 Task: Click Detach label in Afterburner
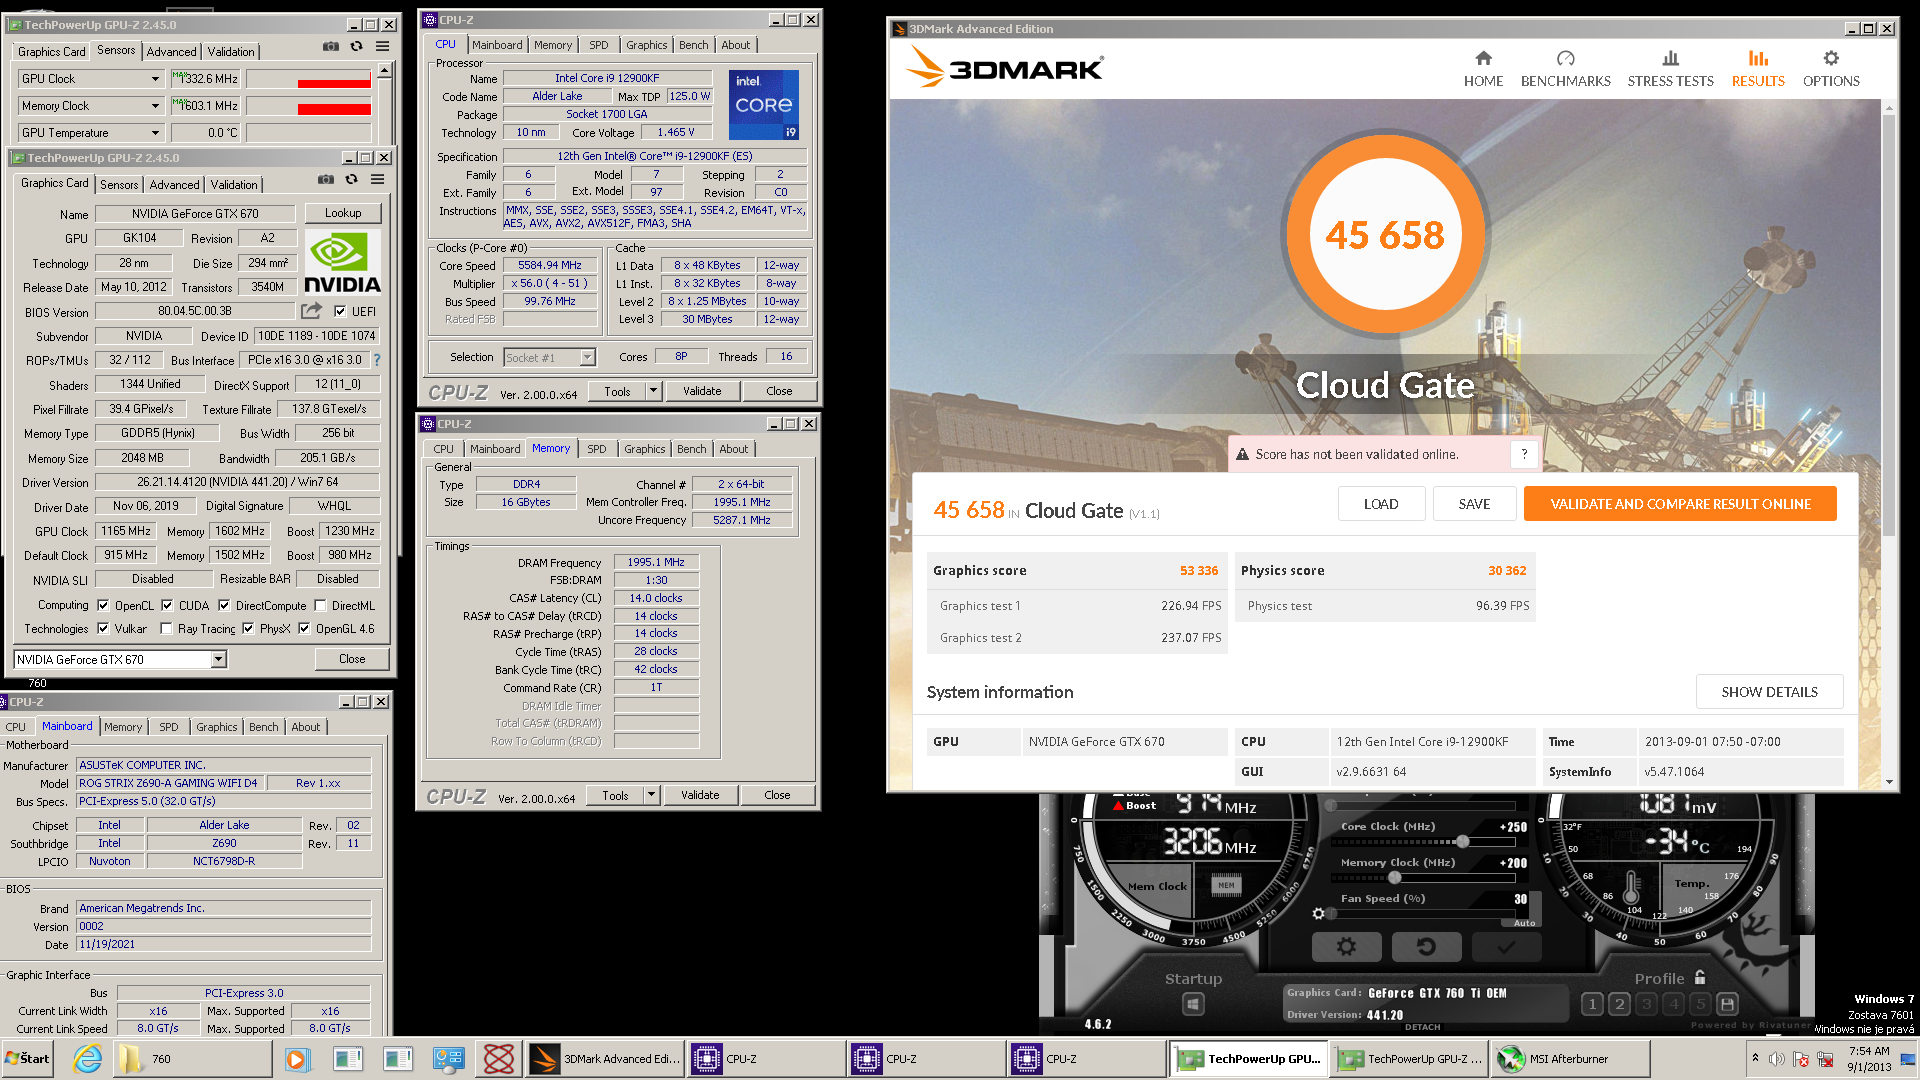[1422, 1027]
